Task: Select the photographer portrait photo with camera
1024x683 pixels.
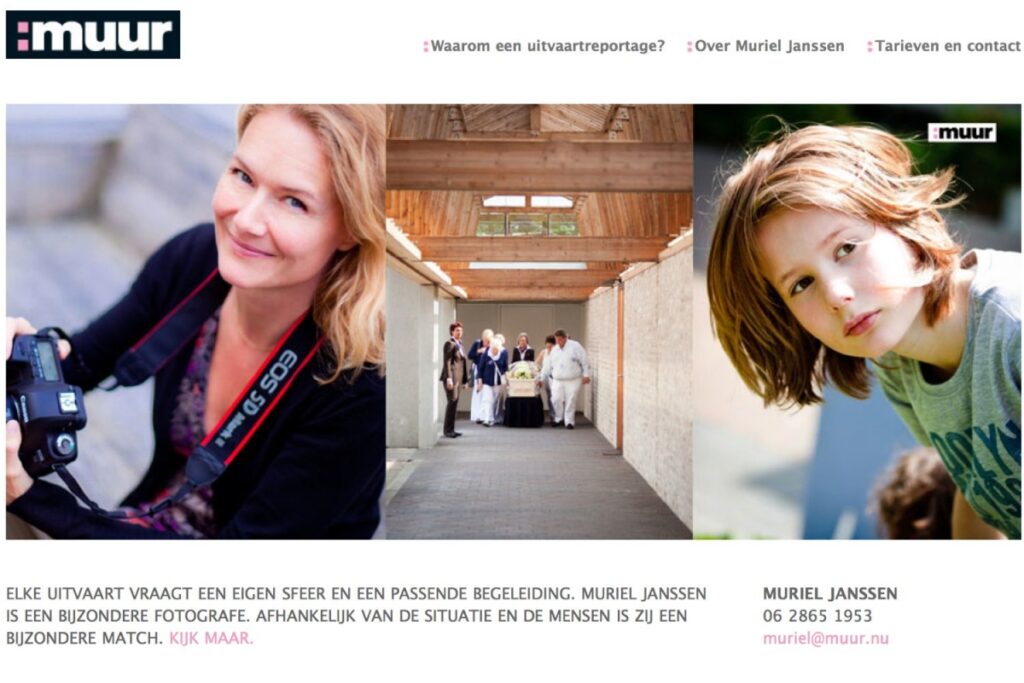Action: (x=196, y=321)
